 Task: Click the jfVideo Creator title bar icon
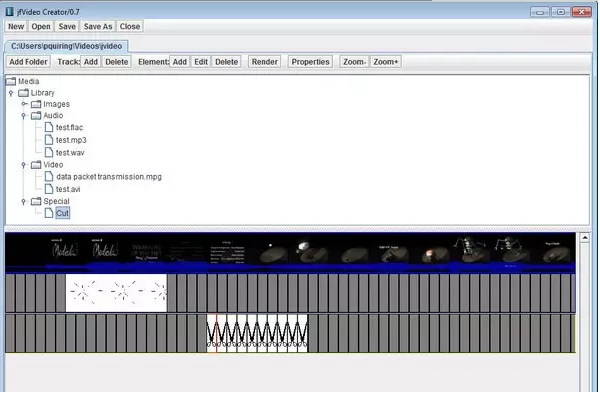click(10, 11)
